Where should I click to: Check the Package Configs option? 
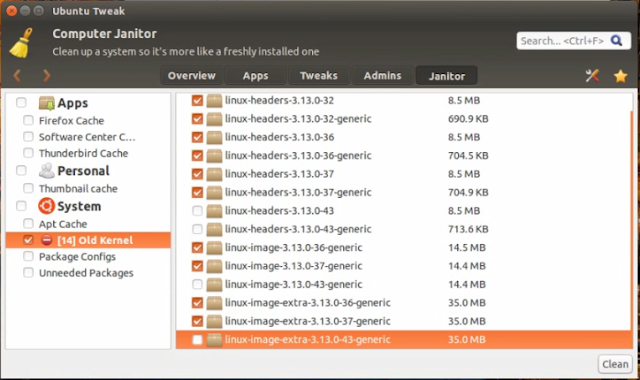coord(28,256)
